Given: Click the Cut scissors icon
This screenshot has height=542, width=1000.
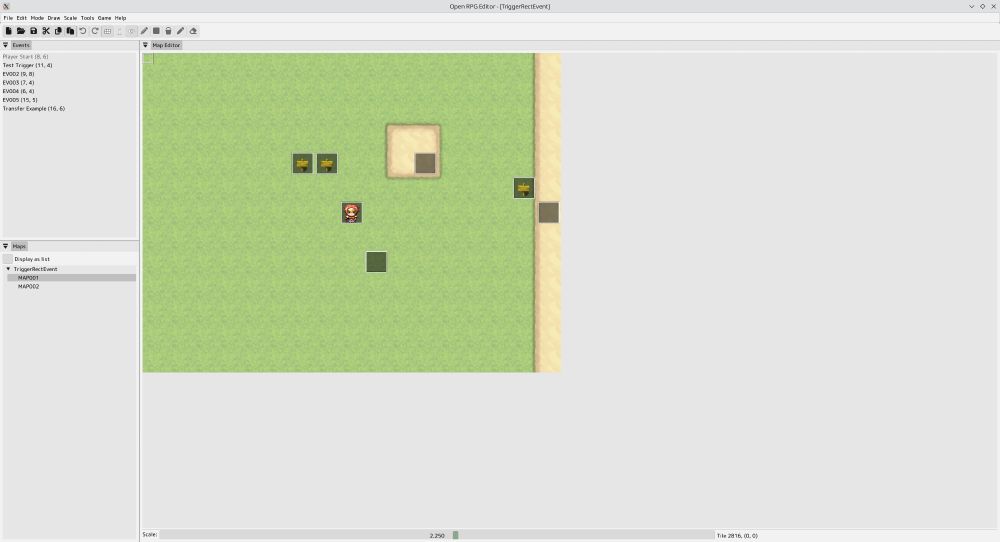Looking at the screenshot, I should (x=46, y=31).
